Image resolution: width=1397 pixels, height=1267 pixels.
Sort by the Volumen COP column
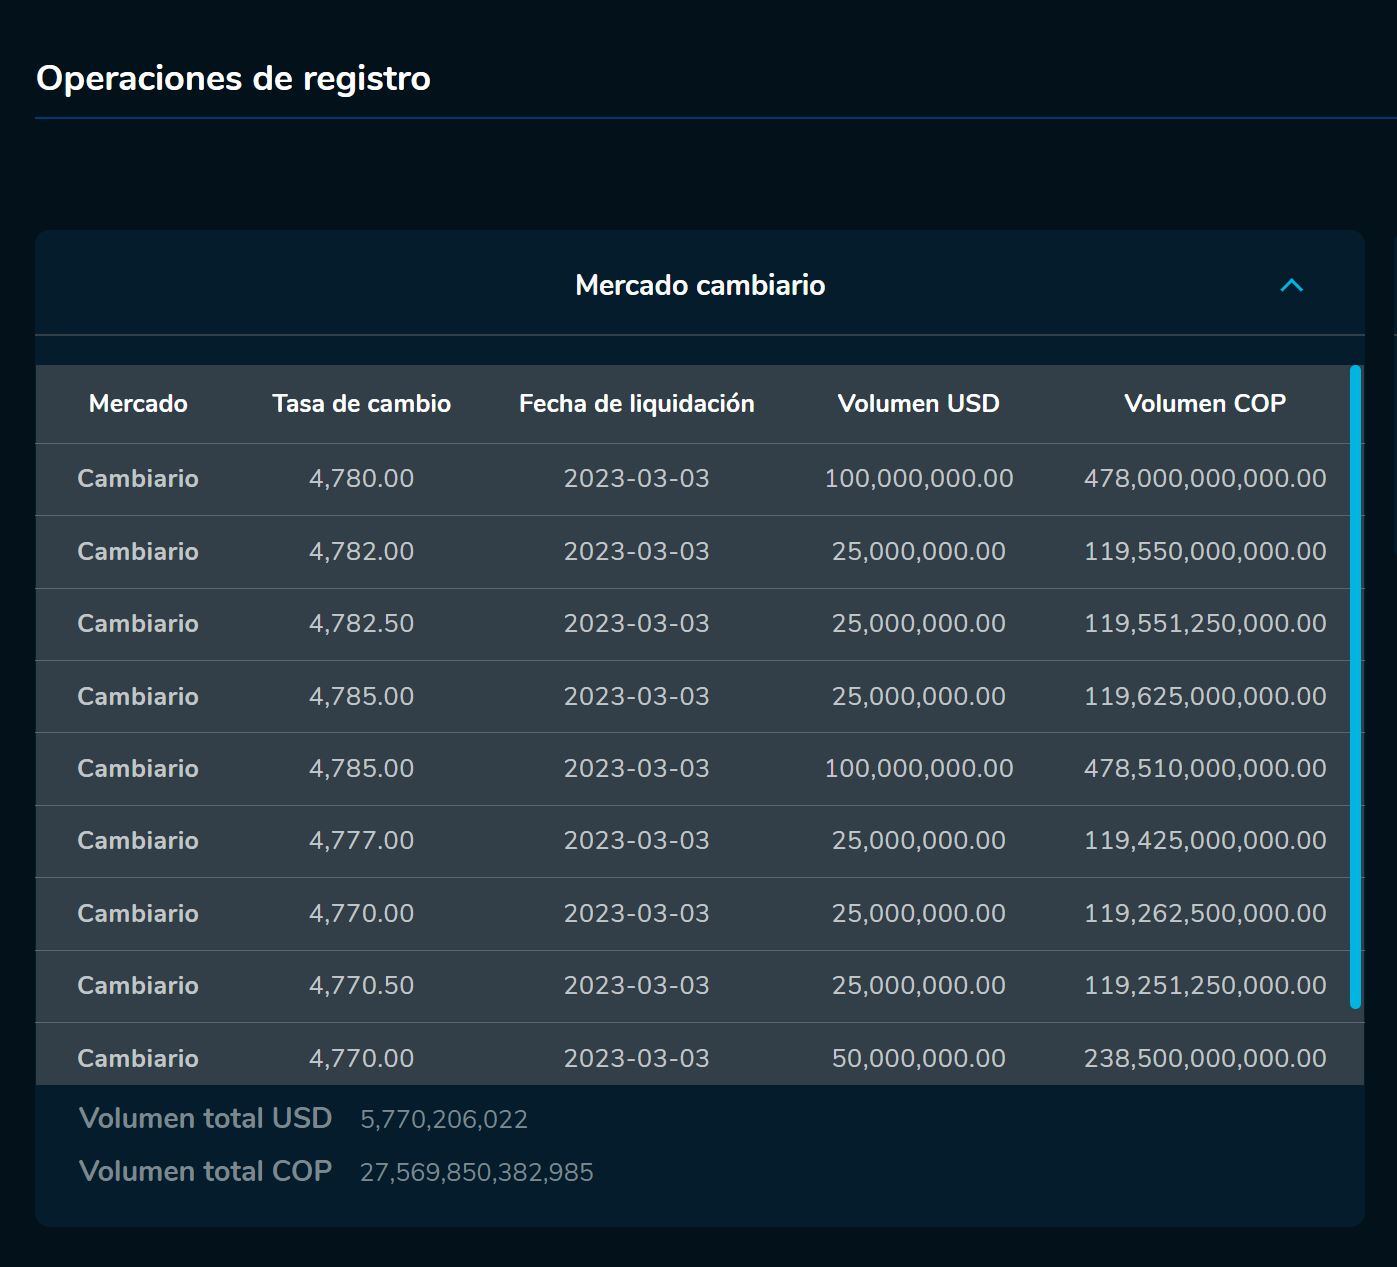click(x=1205, y=404)
